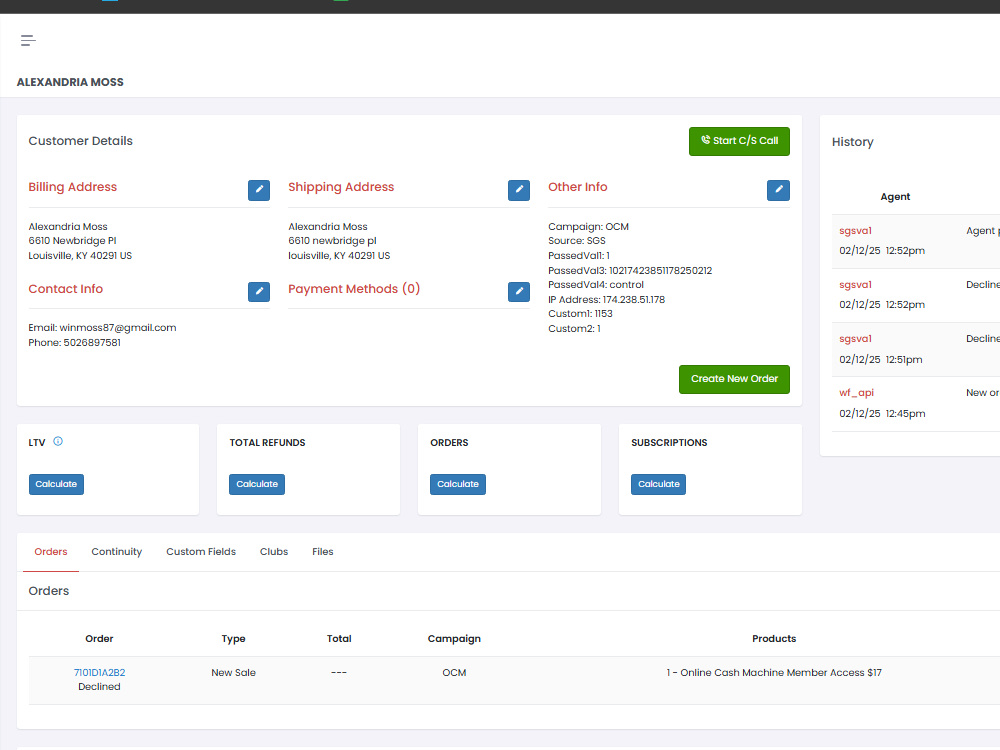Click the 'New Sale' type cell
Screen dimensions: 1000x750
pyautogui.click(x=233, y=672)
